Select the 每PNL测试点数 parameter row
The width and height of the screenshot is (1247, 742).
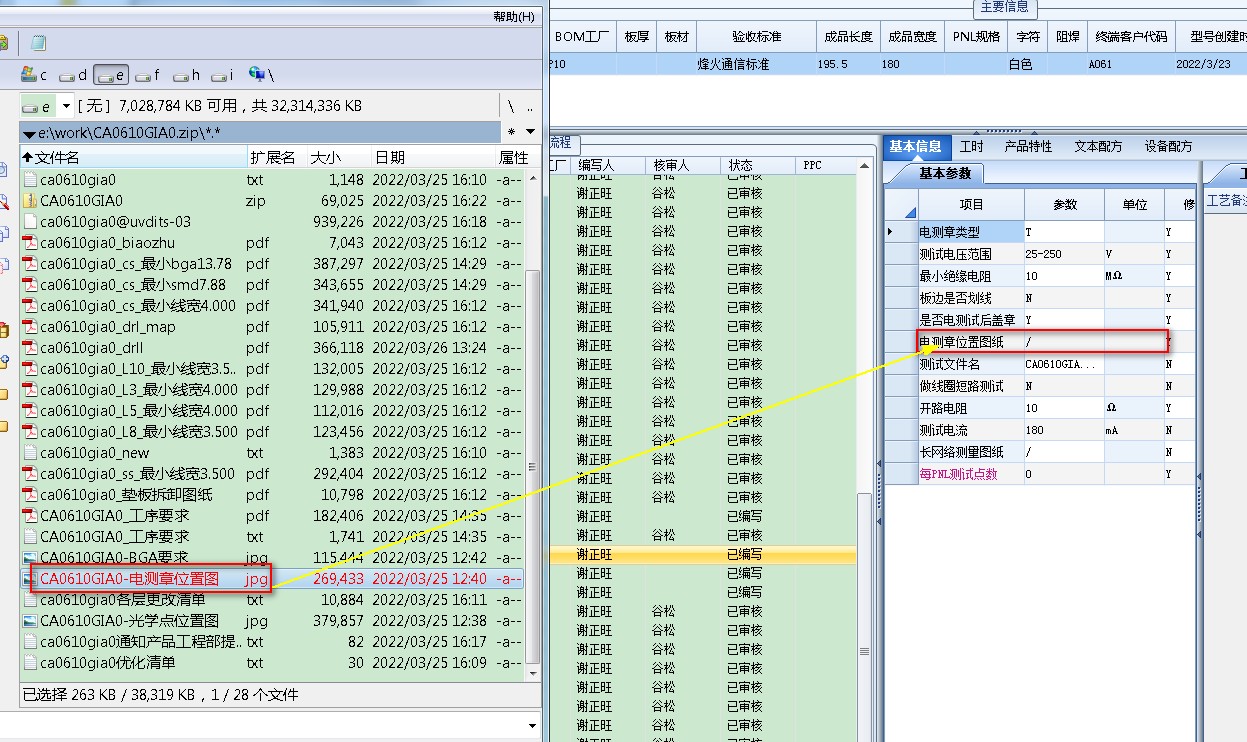coord(1040,474)
